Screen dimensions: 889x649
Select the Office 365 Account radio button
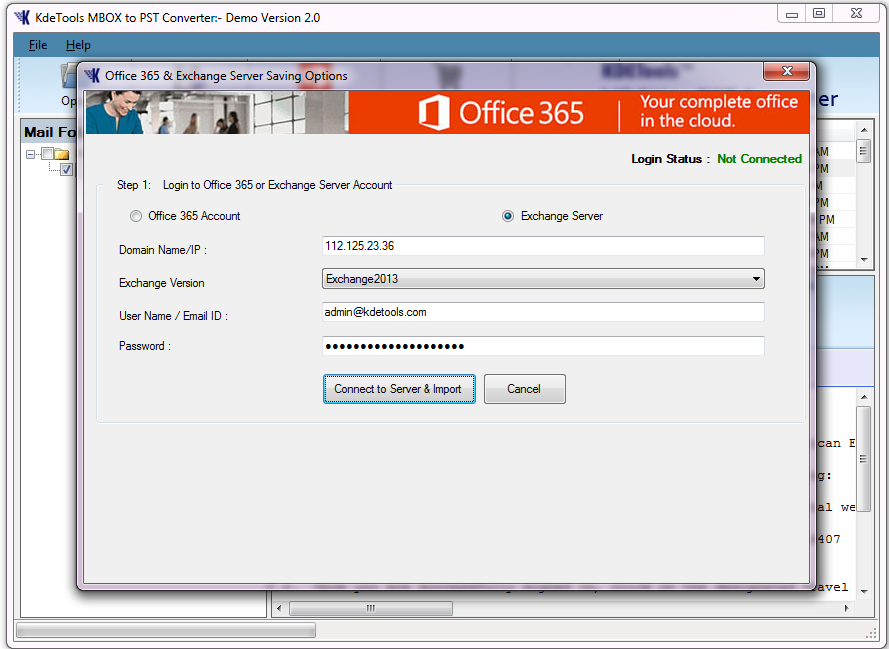(136, 217)
